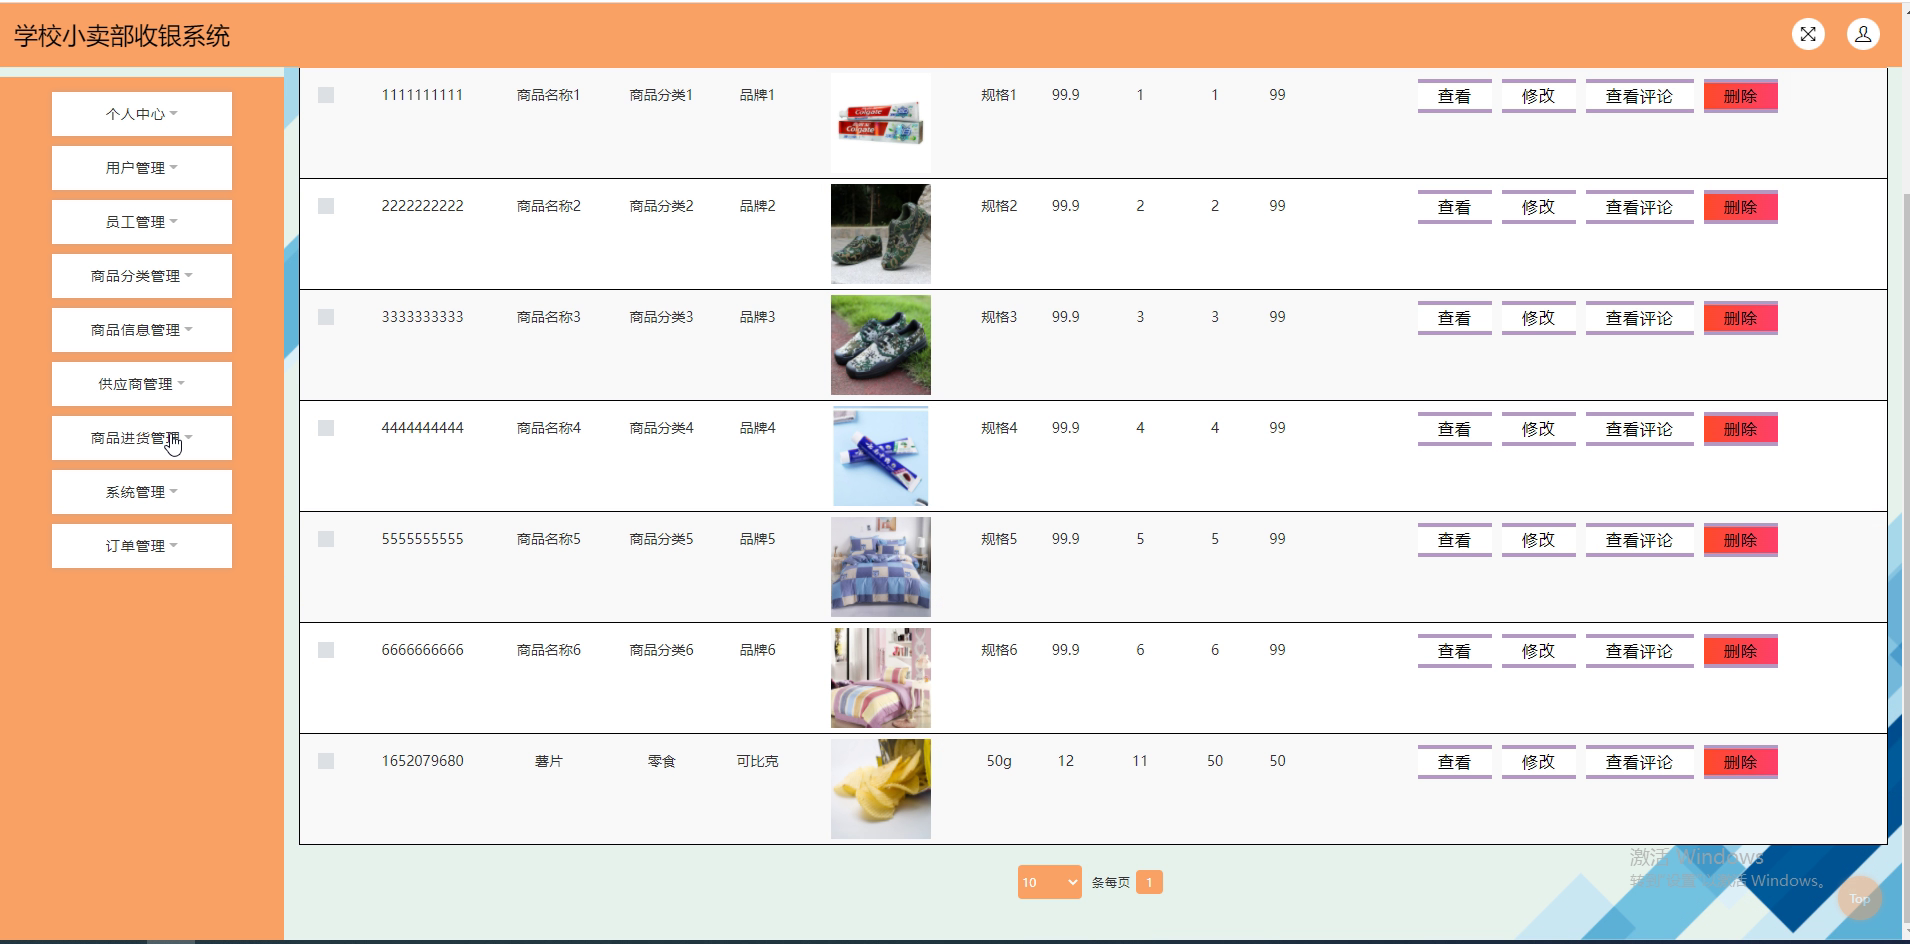The image size is (1910, 944).
Task: Tick the checkbox for row 5555555555
Action: pyautogui.click(x=326, y=539)
